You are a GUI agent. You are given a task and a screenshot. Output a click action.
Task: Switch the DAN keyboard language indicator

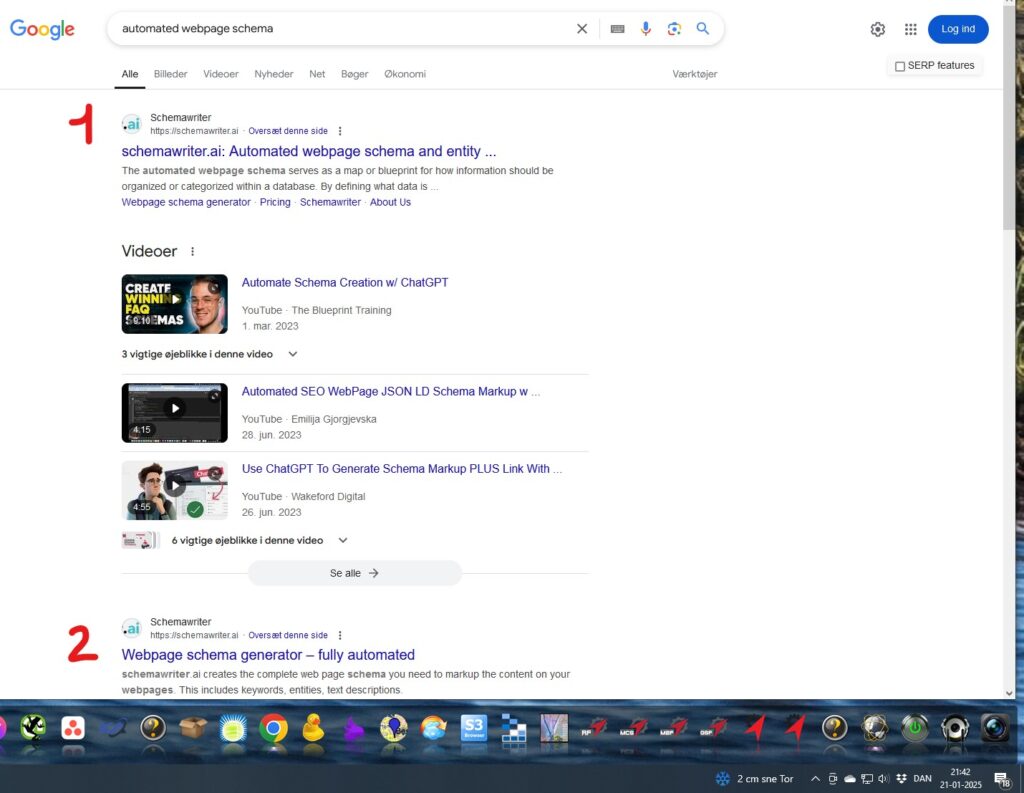click(922, 779)
